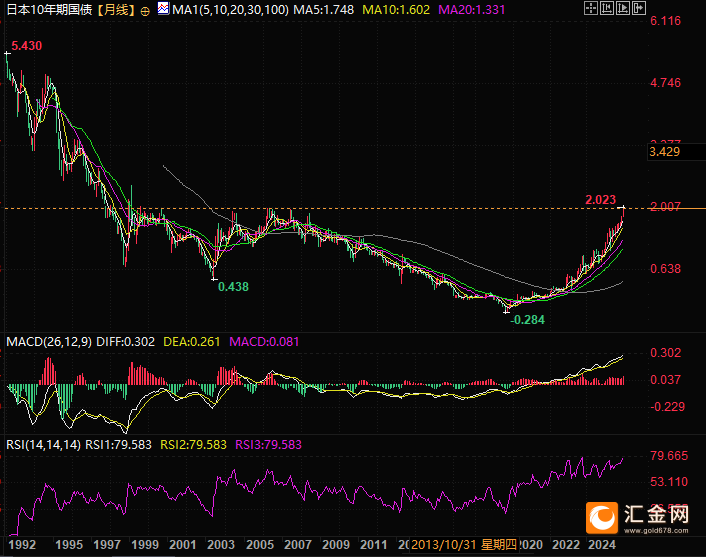Click the 1992 year label
The image size is (706, 557).
pyautogui.click(x=22, y=545)
